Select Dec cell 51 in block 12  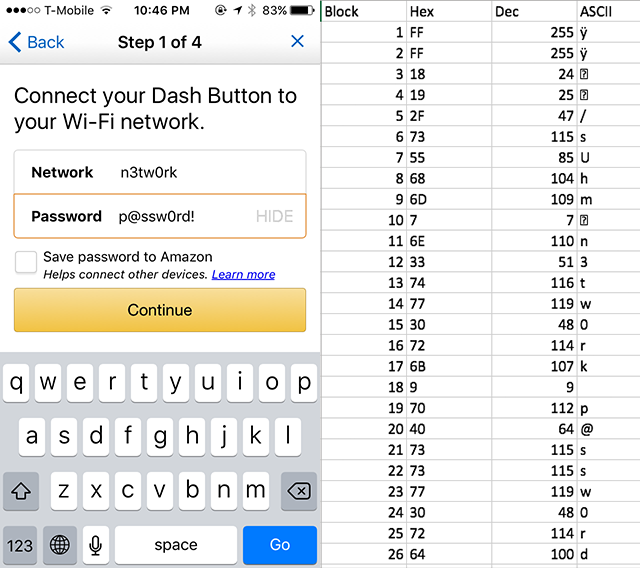coord(534,262)
